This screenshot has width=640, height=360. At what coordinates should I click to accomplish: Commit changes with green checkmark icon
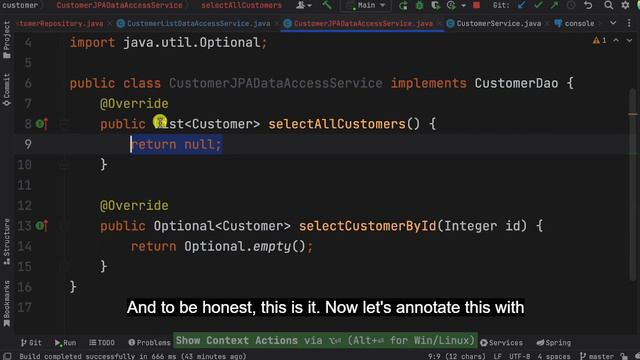[x=538, y=5]
